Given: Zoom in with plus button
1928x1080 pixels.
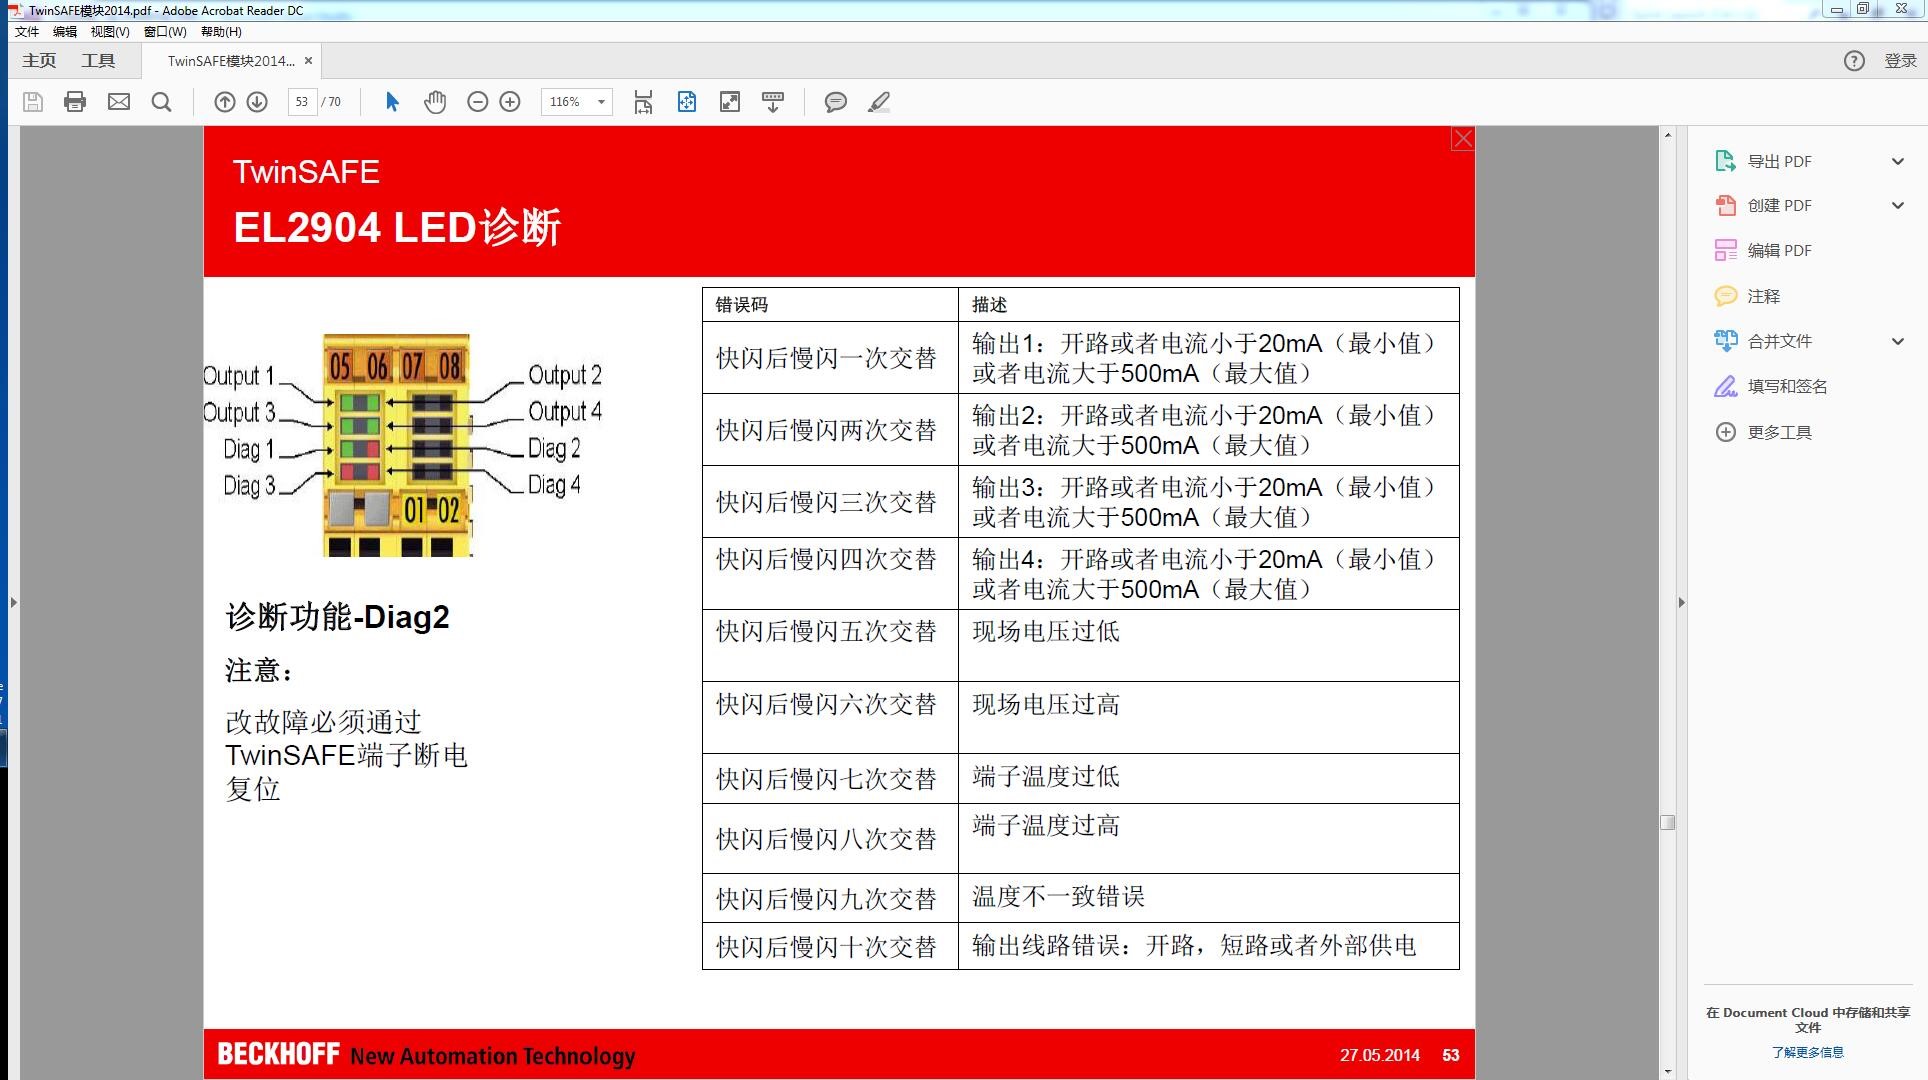Looking at the screenshot, I should pos(510,102).
